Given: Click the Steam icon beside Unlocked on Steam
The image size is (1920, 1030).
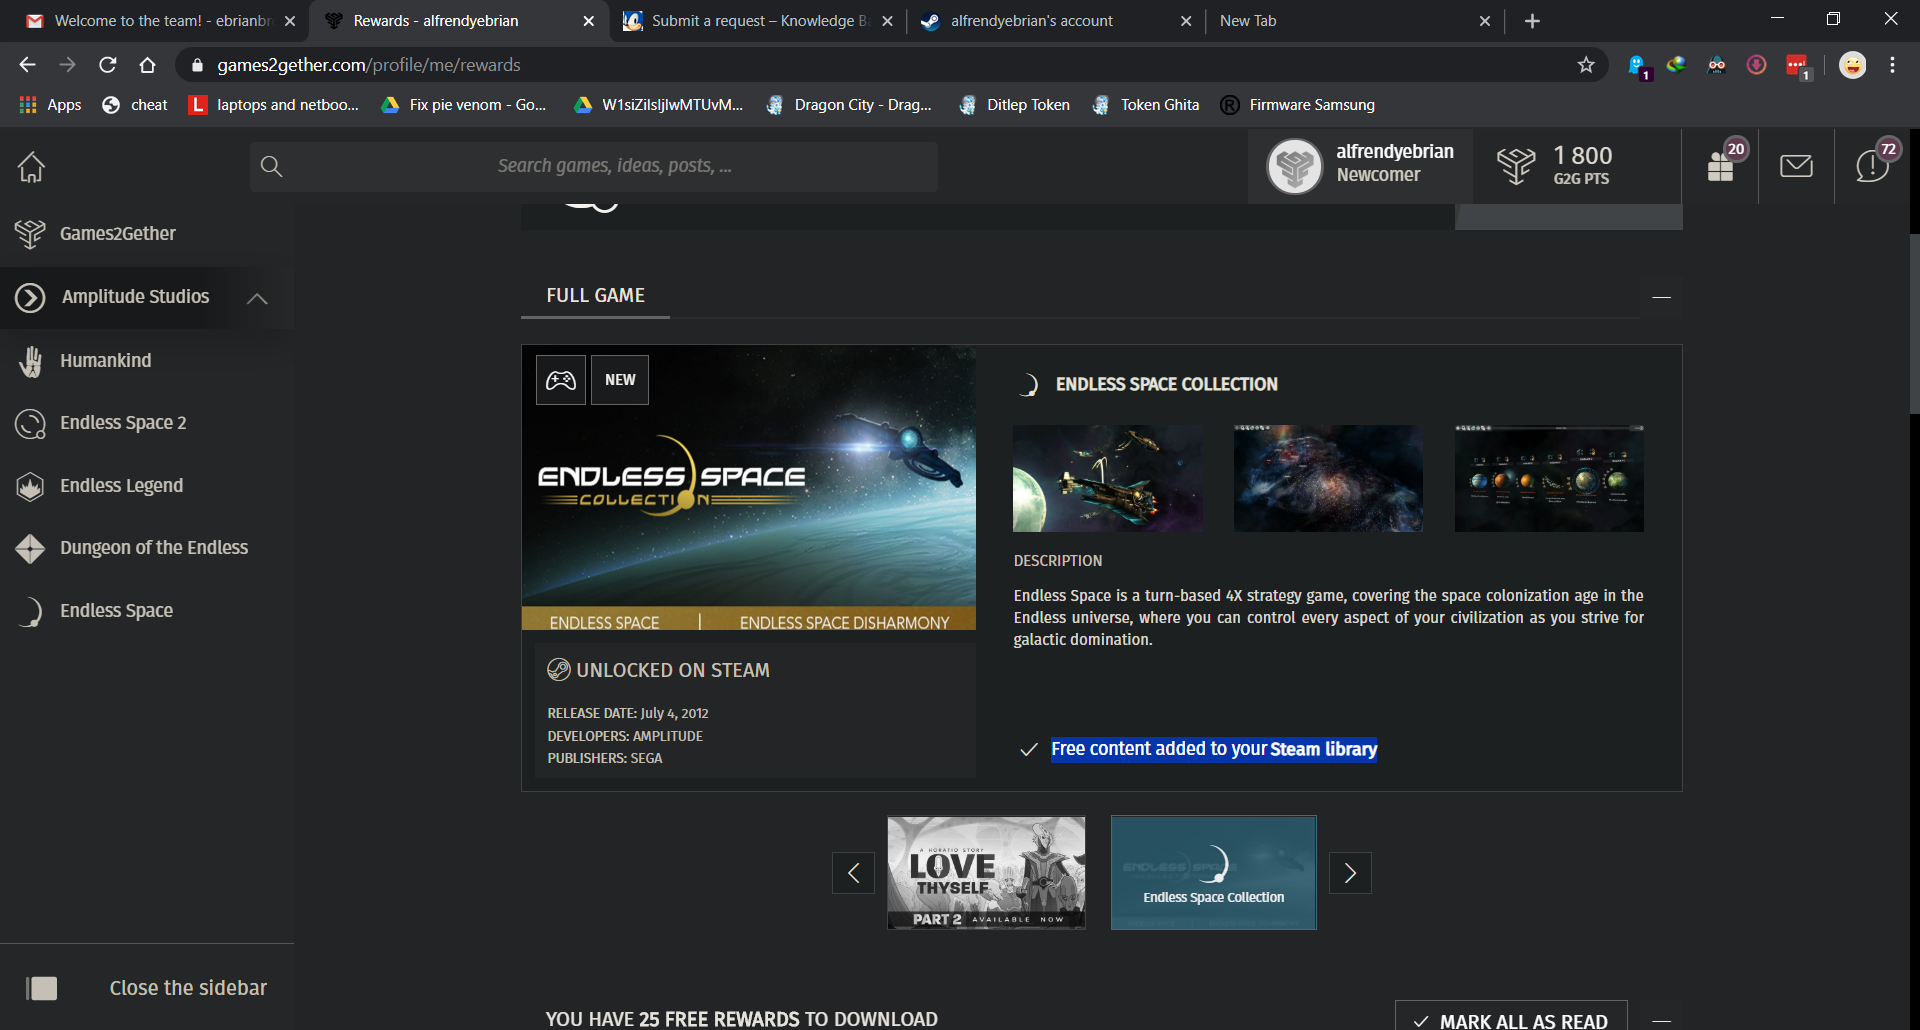Looking at the screenshot, I should pos(558,670).
